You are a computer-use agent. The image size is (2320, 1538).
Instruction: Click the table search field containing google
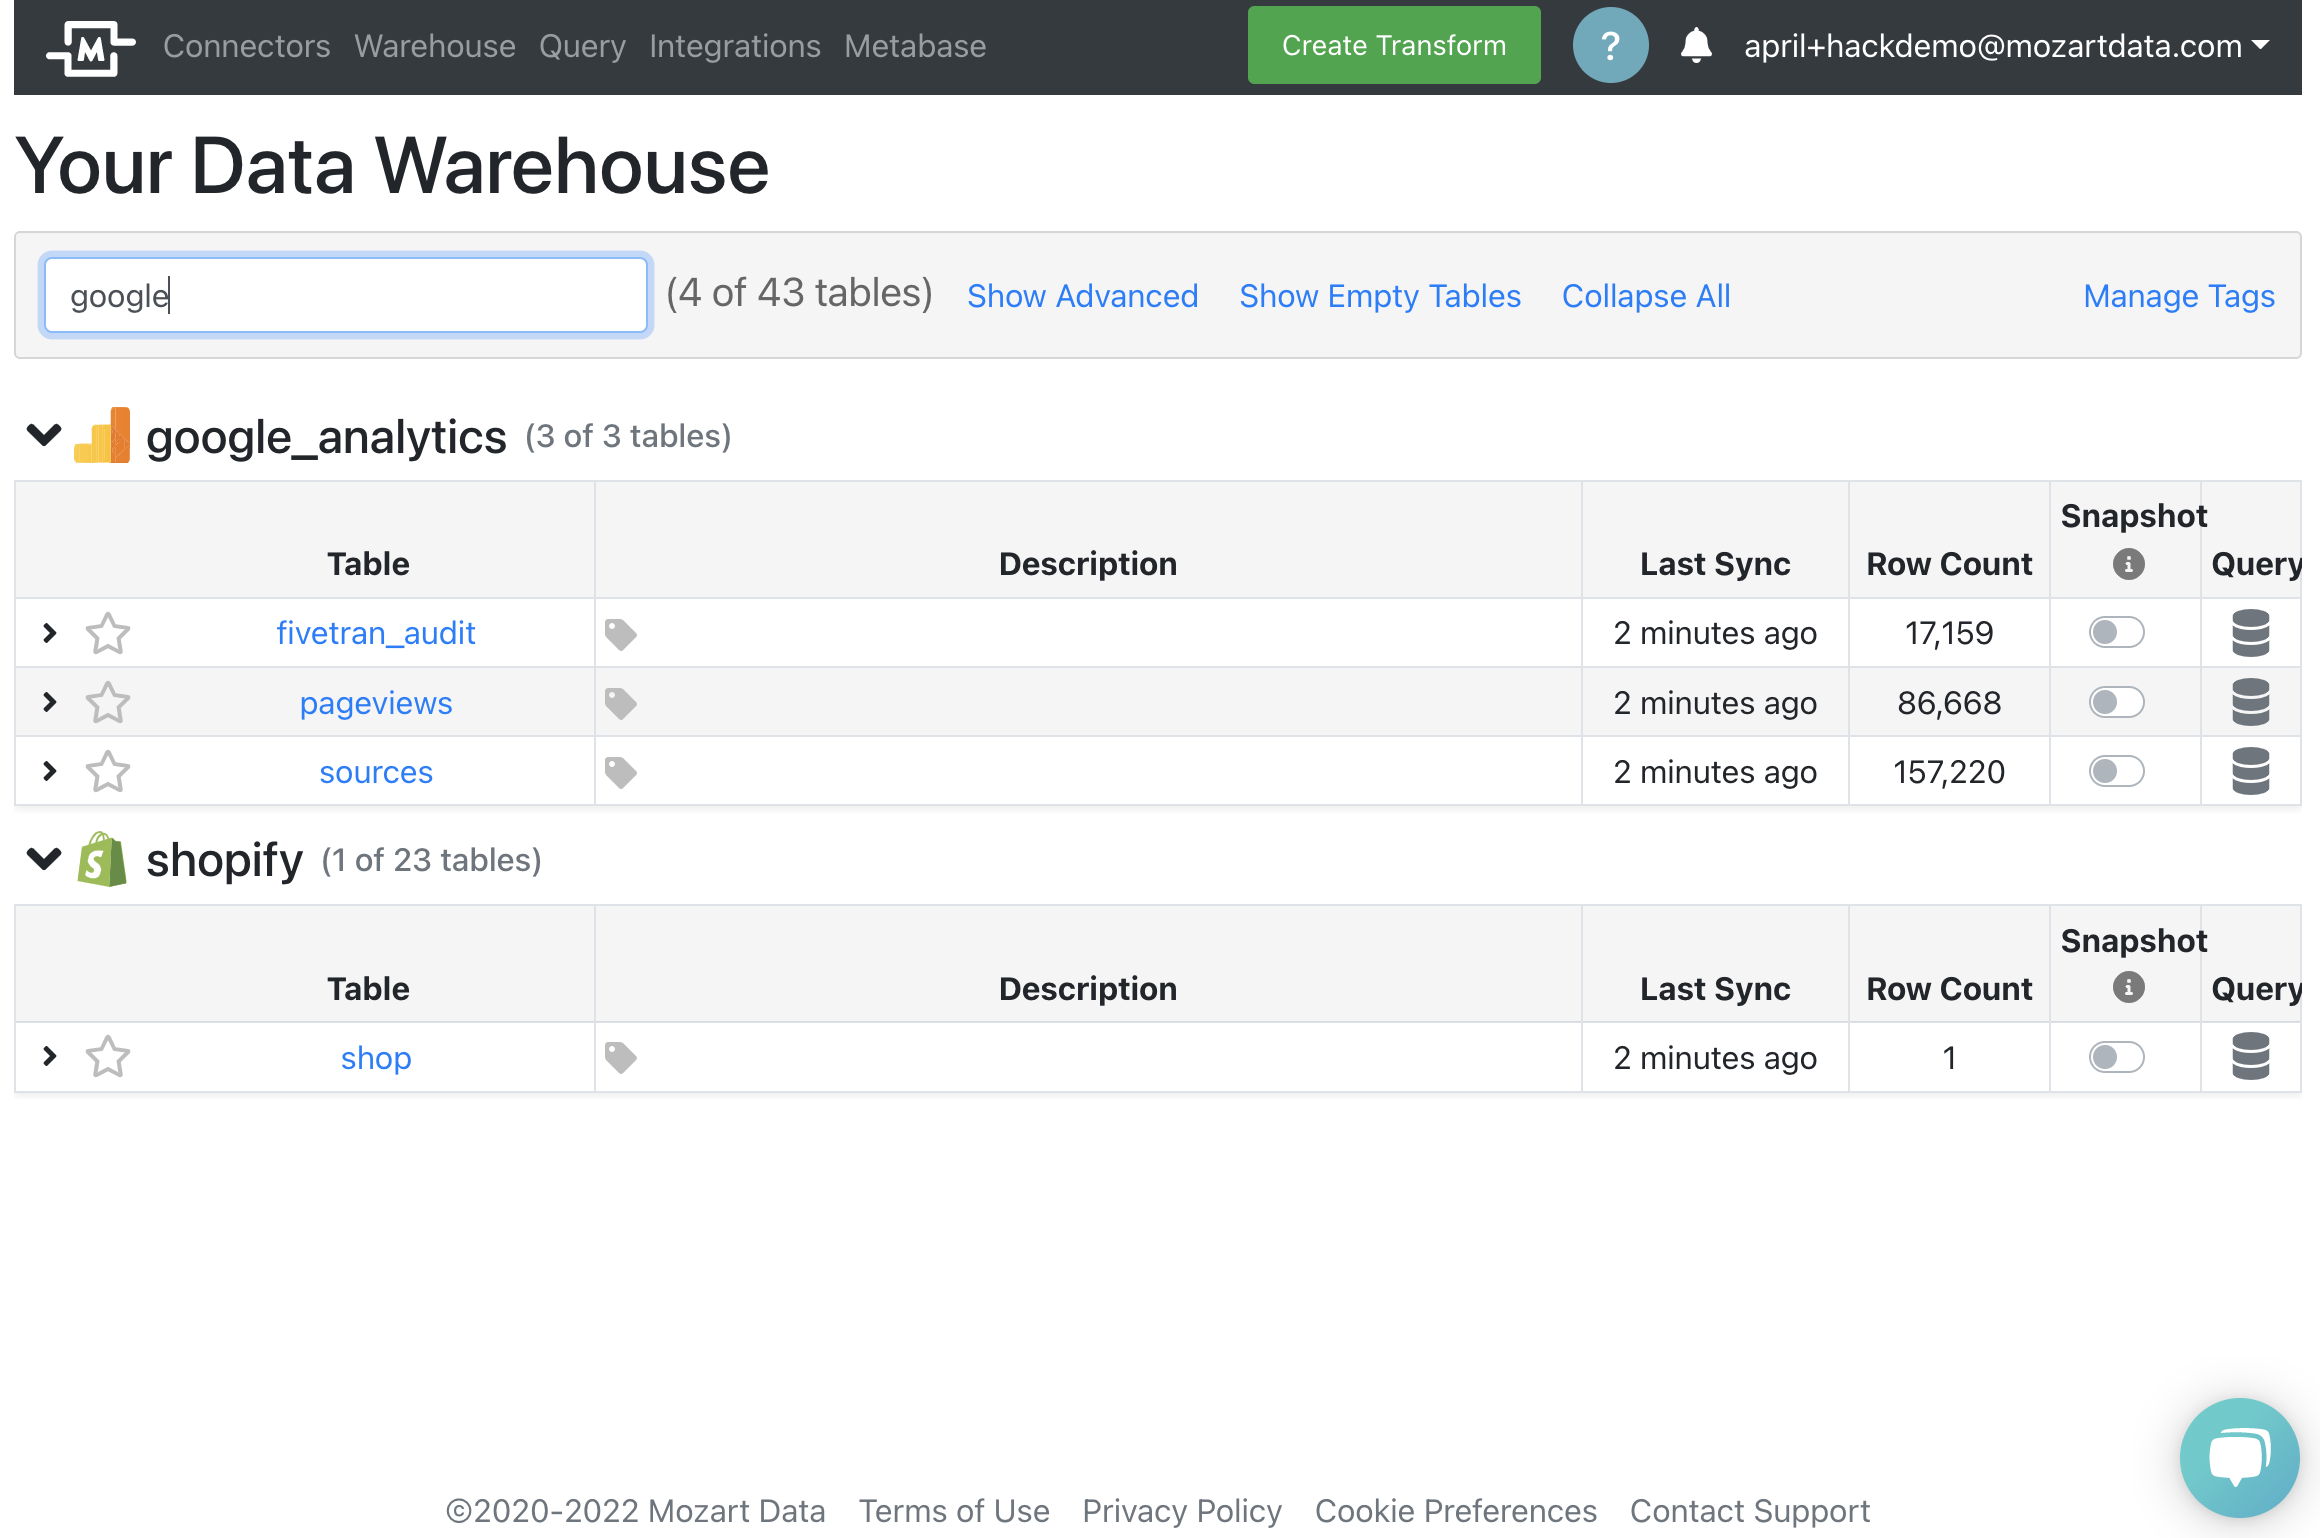click(x=346, y=295)
